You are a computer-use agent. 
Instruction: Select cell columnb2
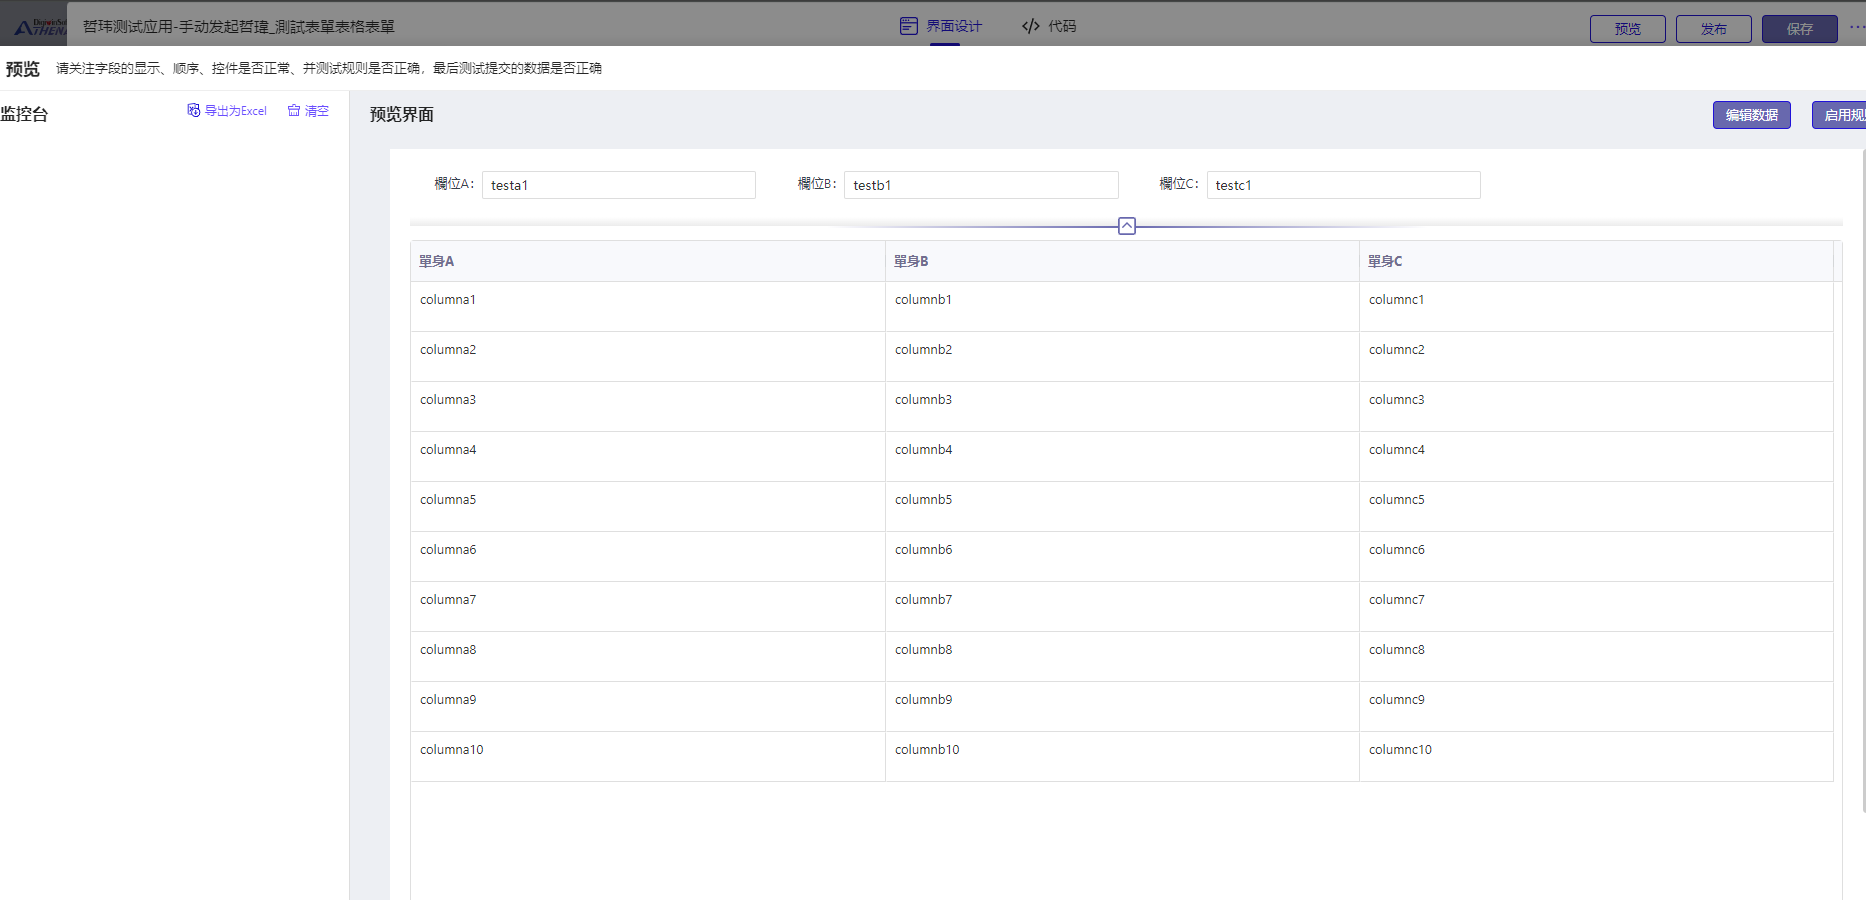pyautogui.click(x=1122, y=356)
